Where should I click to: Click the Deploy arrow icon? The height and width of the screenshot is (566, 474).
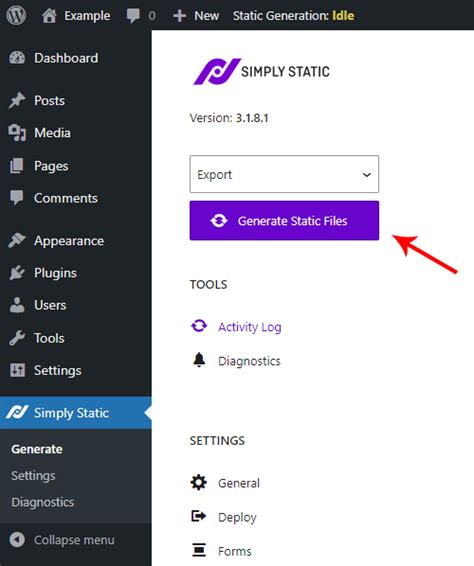coord(199,516)
